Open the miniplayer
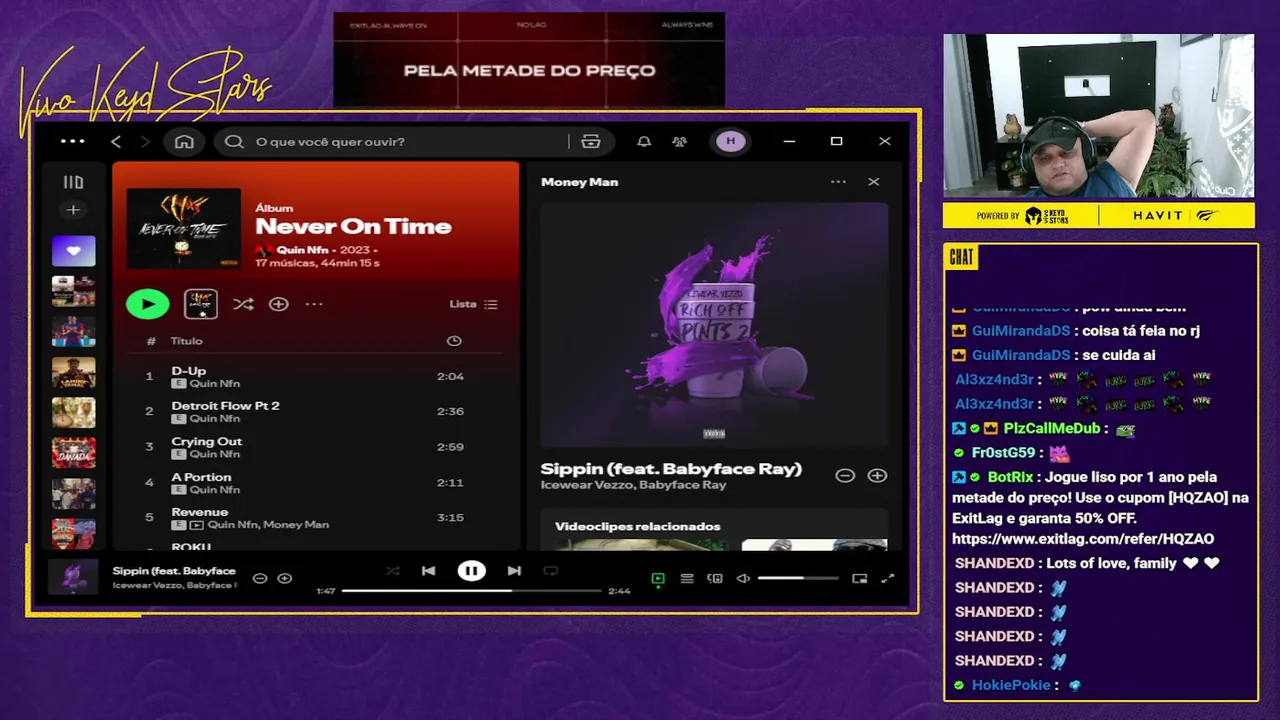The width and height of the screenshot is (1280, 720). (x=859, y=578)
